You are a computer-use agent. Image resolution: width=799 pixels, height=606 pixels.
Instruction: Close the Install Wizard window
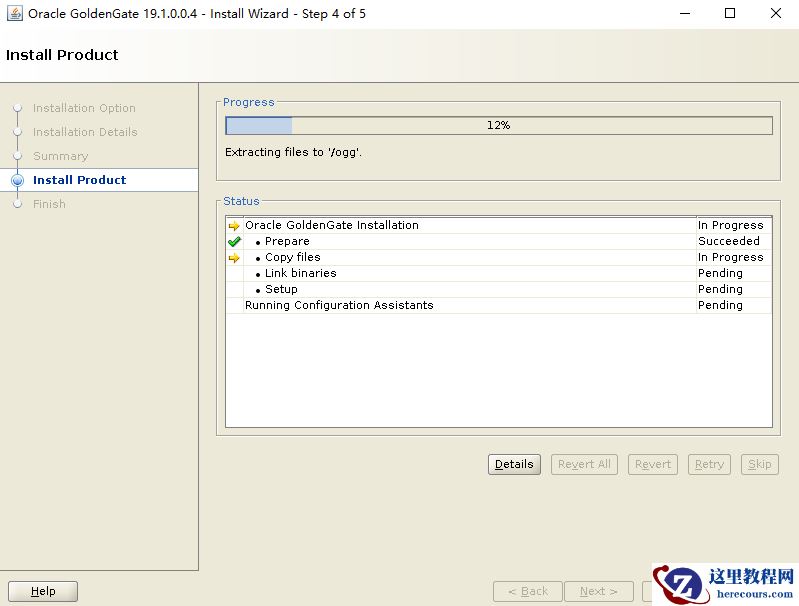point(776,13)
